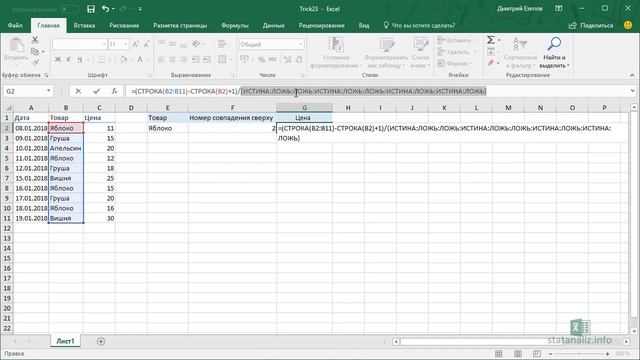Image resolution: width=640 pixels, height=360 pixels.
Task: Click the formula bar Enter checkmark
Action: coord(96,91)
